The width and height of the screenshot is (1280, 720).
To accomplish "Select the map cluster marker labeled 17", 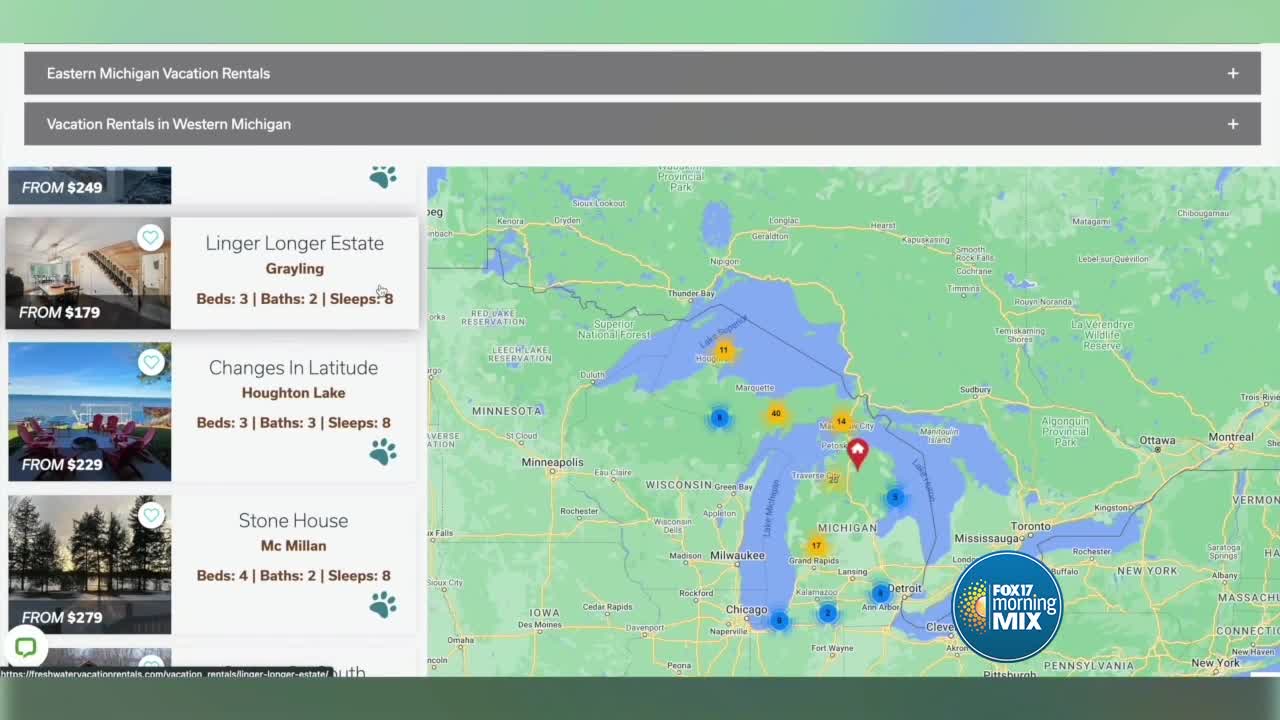I will pos(816,546).
